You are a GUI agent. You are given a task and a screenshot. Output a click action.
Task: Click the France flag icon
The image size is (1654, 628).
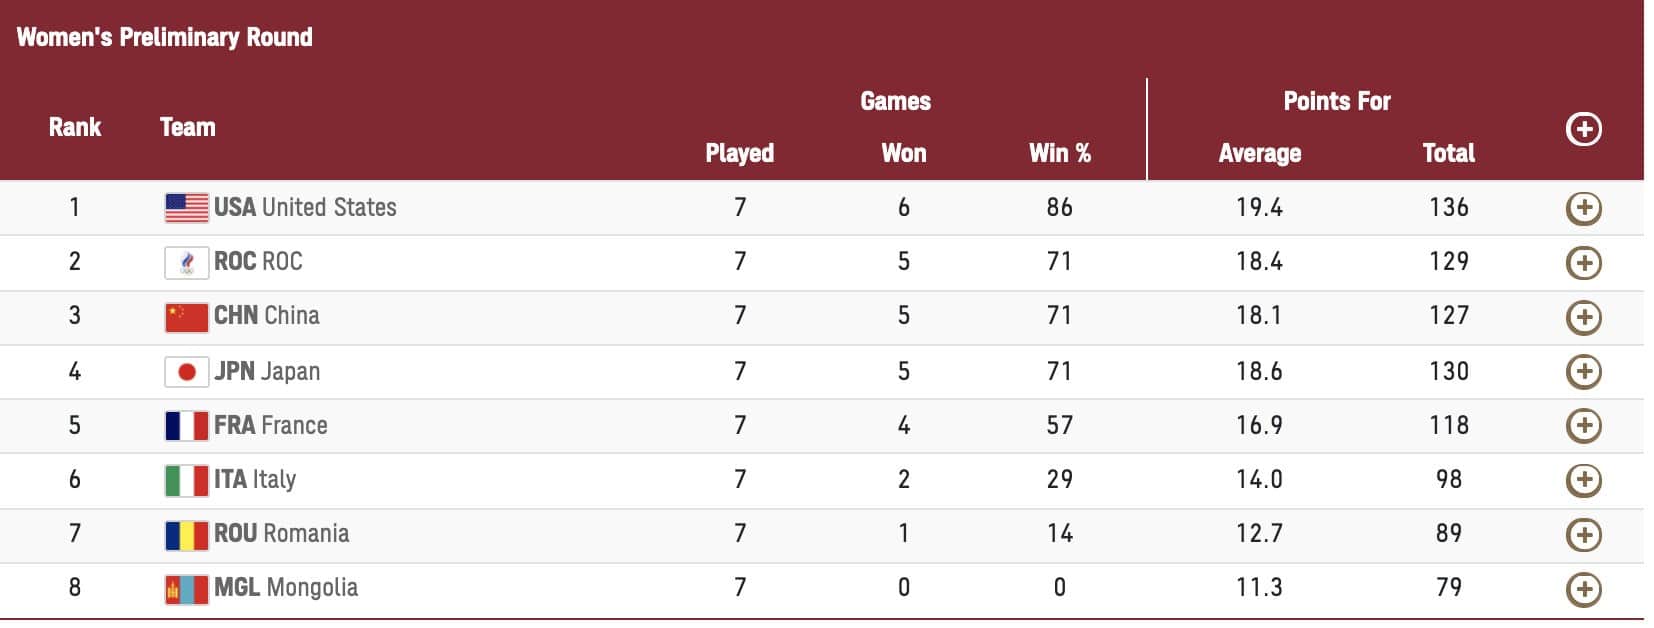(186, 426)
